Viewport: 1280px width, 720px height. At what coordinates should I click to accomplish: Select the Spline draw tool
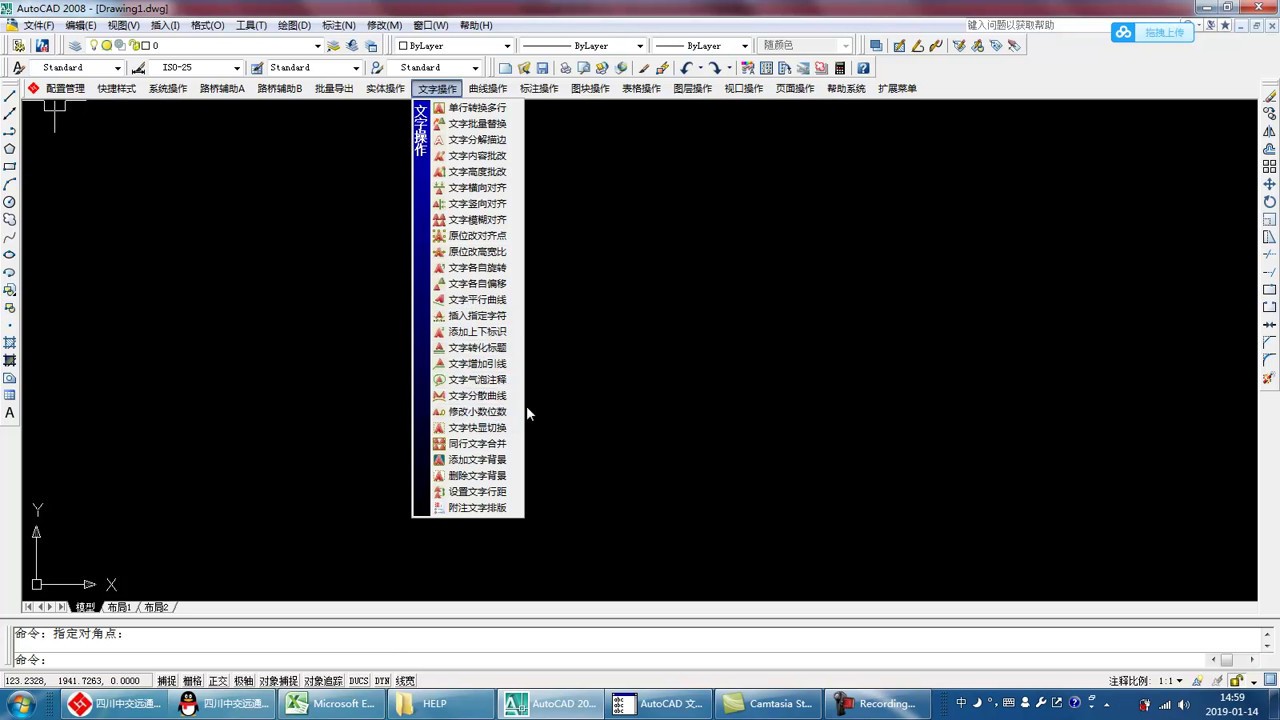[10, 237]
